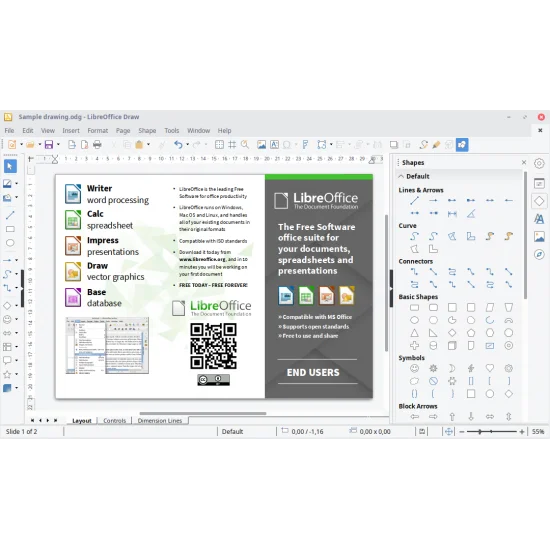Select the isosceles triangle in Basic Shapes
The height and width of the screenshot is (550, 550).
click(414, 333)
